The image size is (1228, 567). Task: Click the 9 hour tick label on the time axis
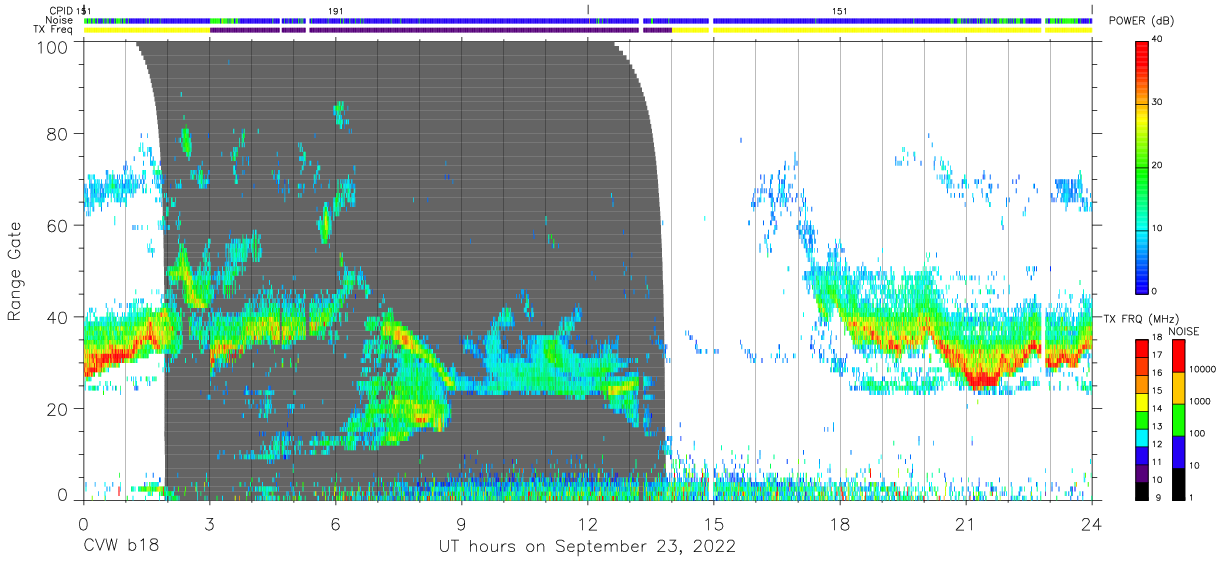click(462, 523)
